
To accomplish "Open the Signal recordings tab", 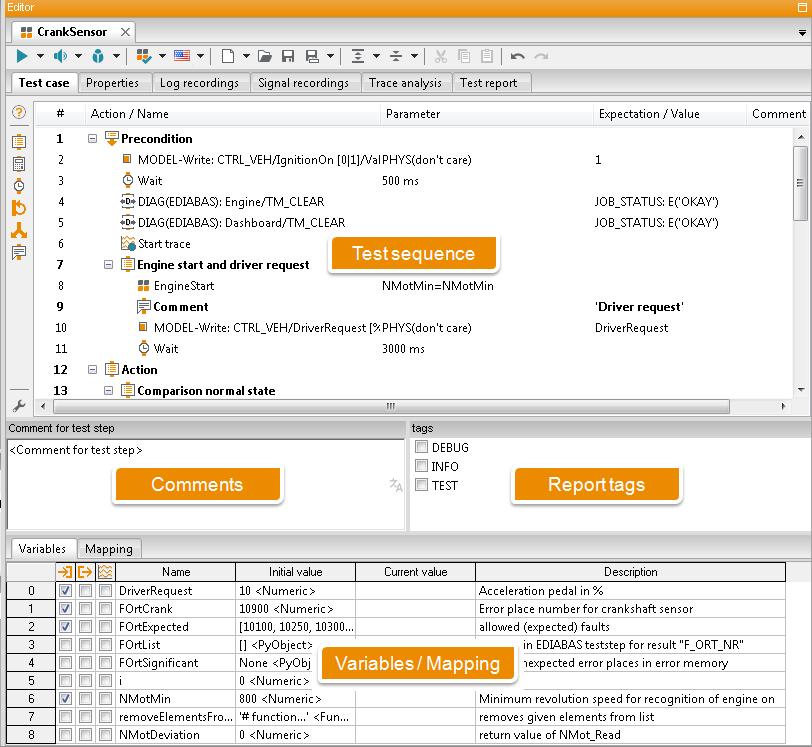I will coord(303,83).
